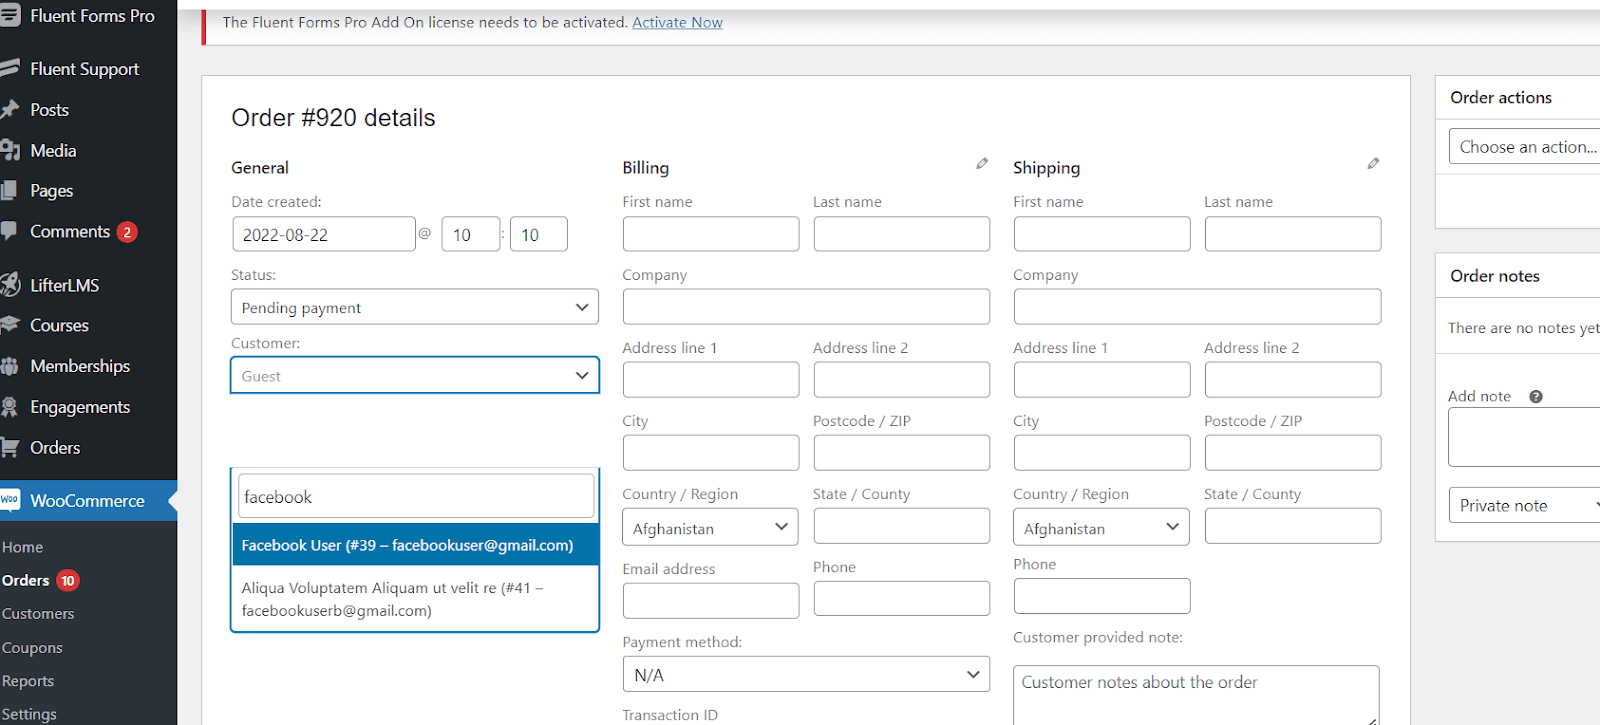Click the Comments bubble icon
The width and height of the screenshot is (1600, 725).
9,231
